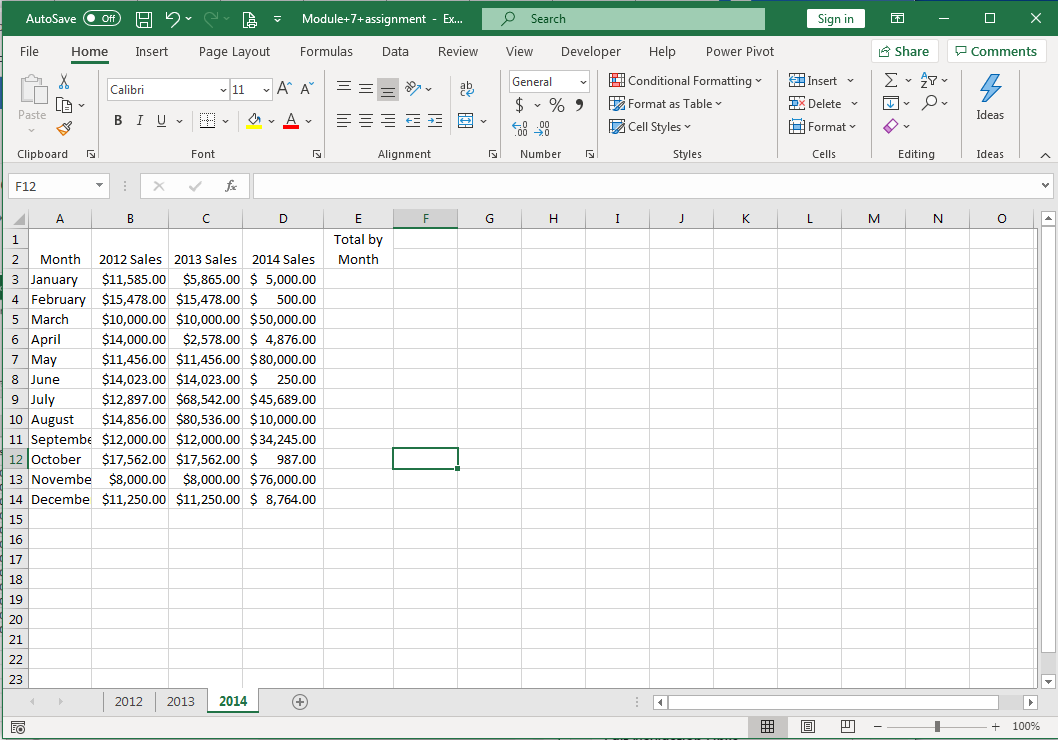Click Decrease Indent icon
The width and height of the screenshot is (1058, 740).
[413, 121]
